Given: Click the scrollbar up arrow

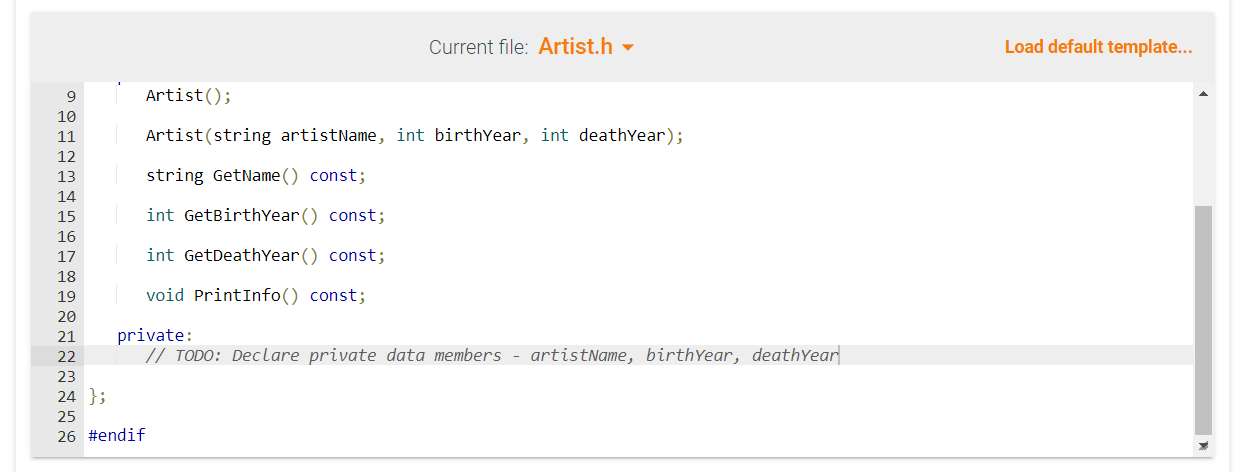Looking at the screenshot, I should [x=1203, y=95].
